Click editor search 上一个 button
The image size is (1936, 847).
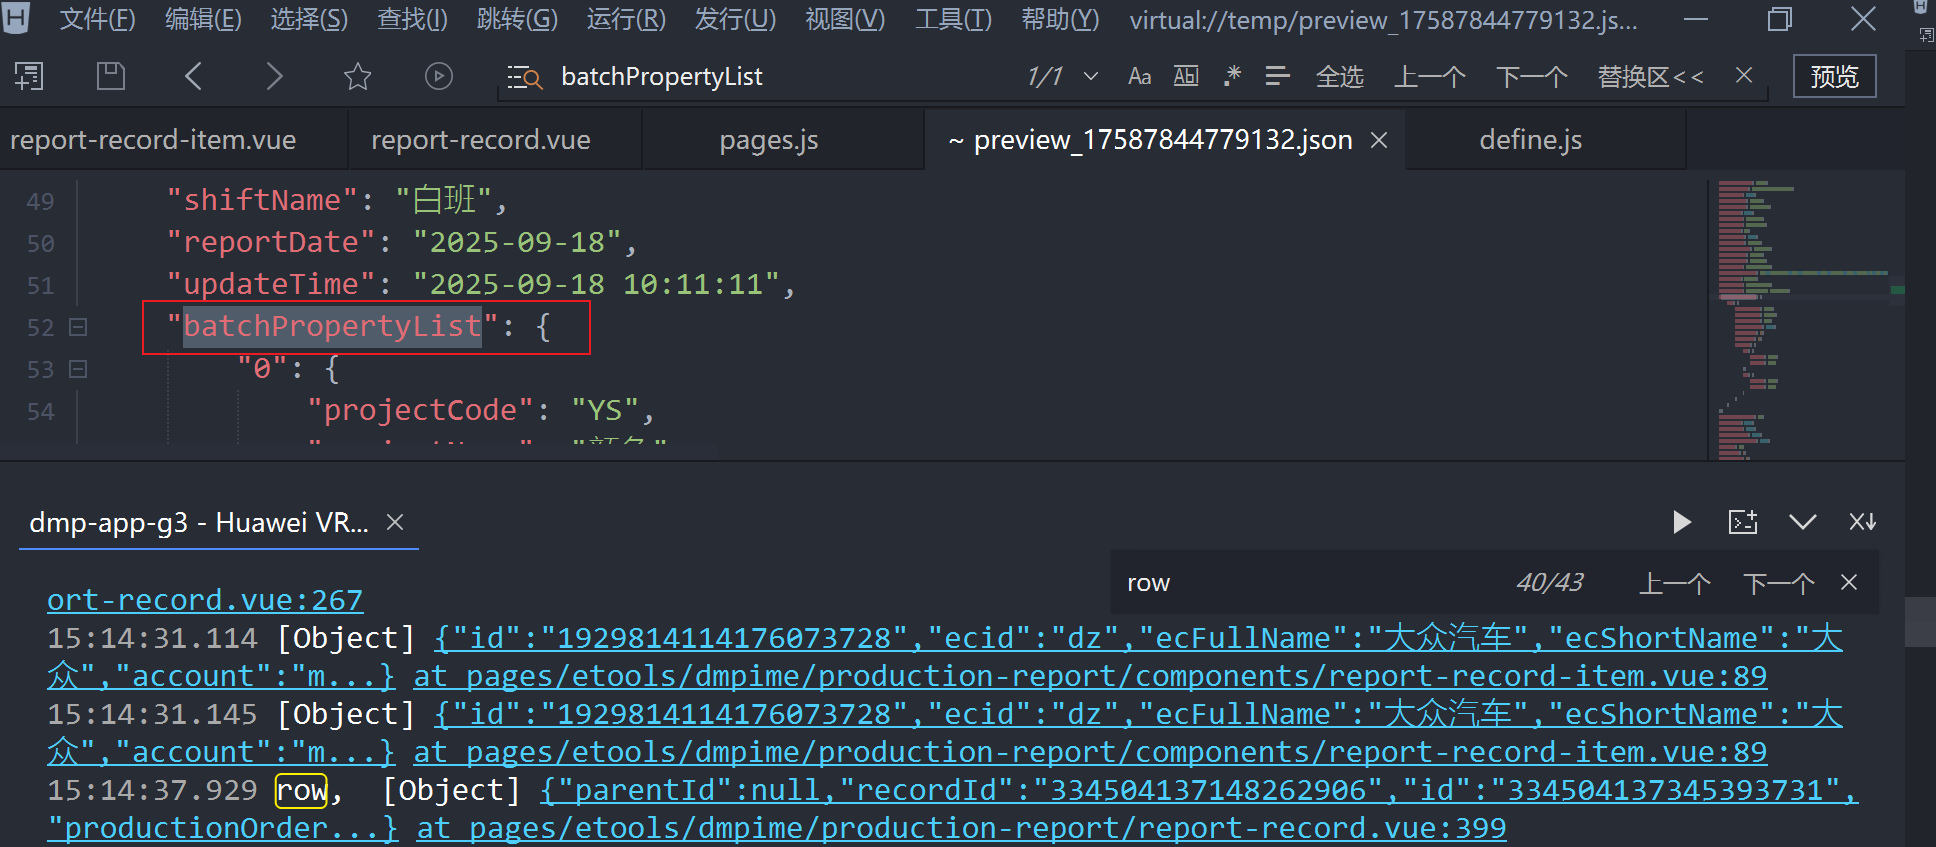pyautogui.click(x=1430, y=77)
